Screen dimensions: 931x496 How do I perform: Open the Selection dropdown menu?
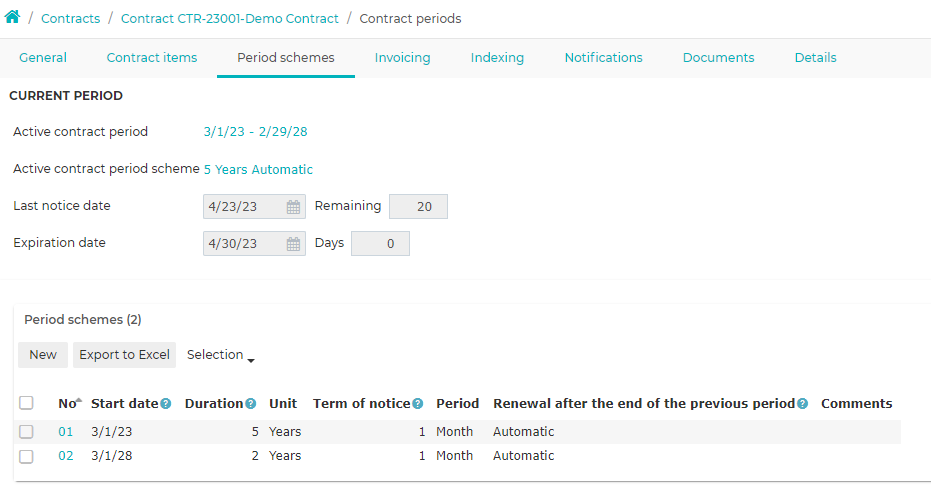tap(220, 355)
